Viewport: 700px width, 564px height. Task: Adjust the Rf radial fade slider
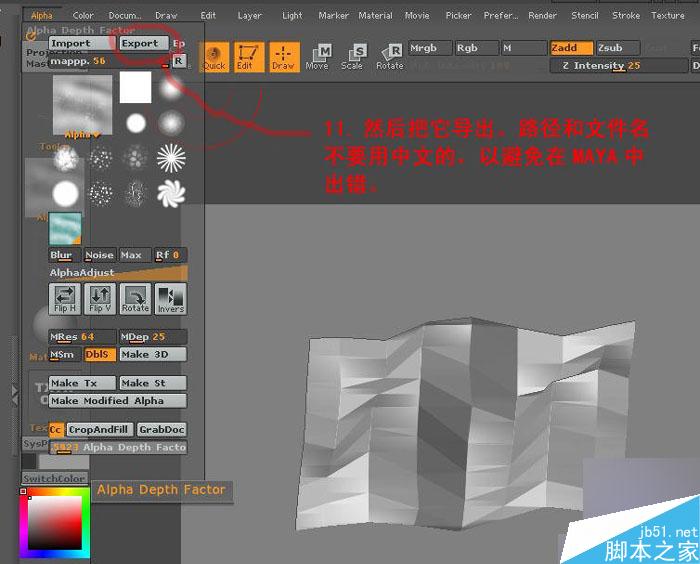click(x=171, y=255)
